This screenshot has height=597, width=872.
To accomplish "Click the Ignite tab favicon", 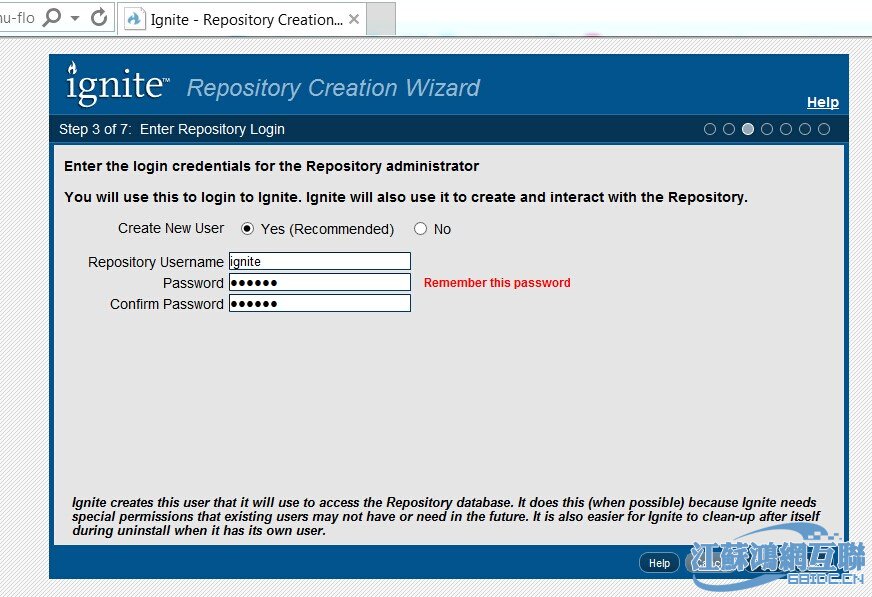I will coord(134,19).
